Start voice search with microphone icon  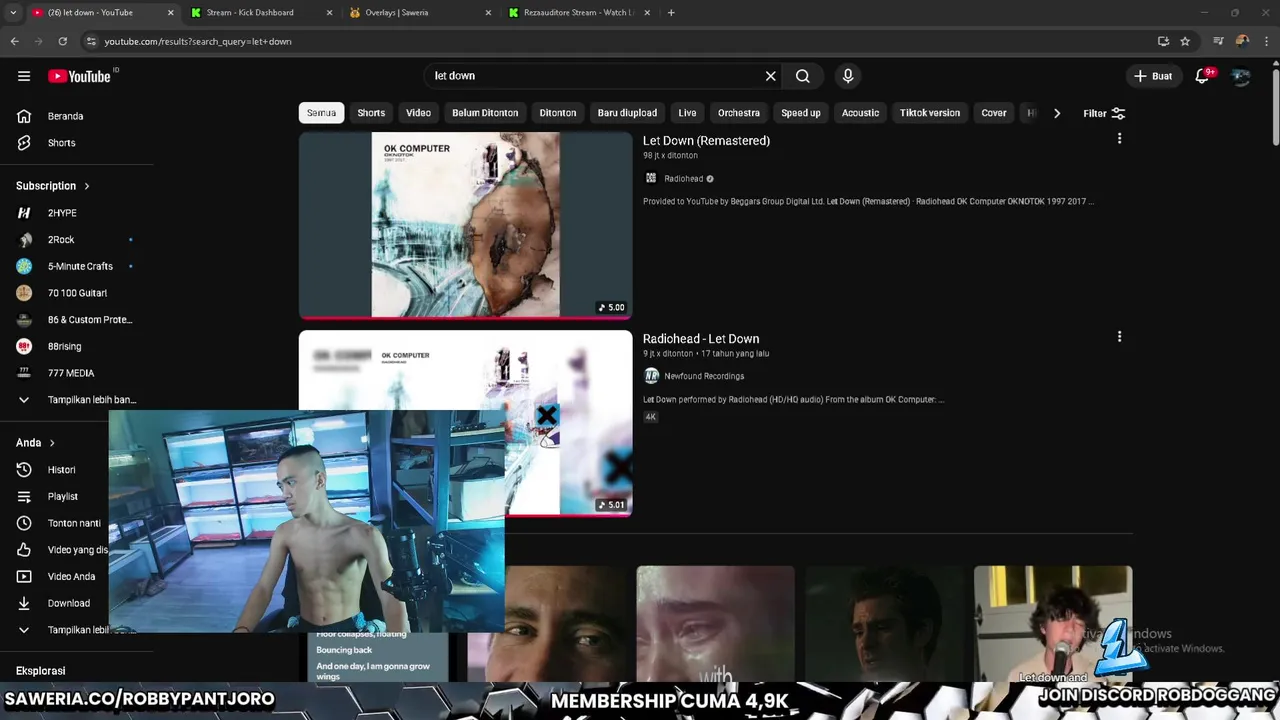click(x=848, y=76)
